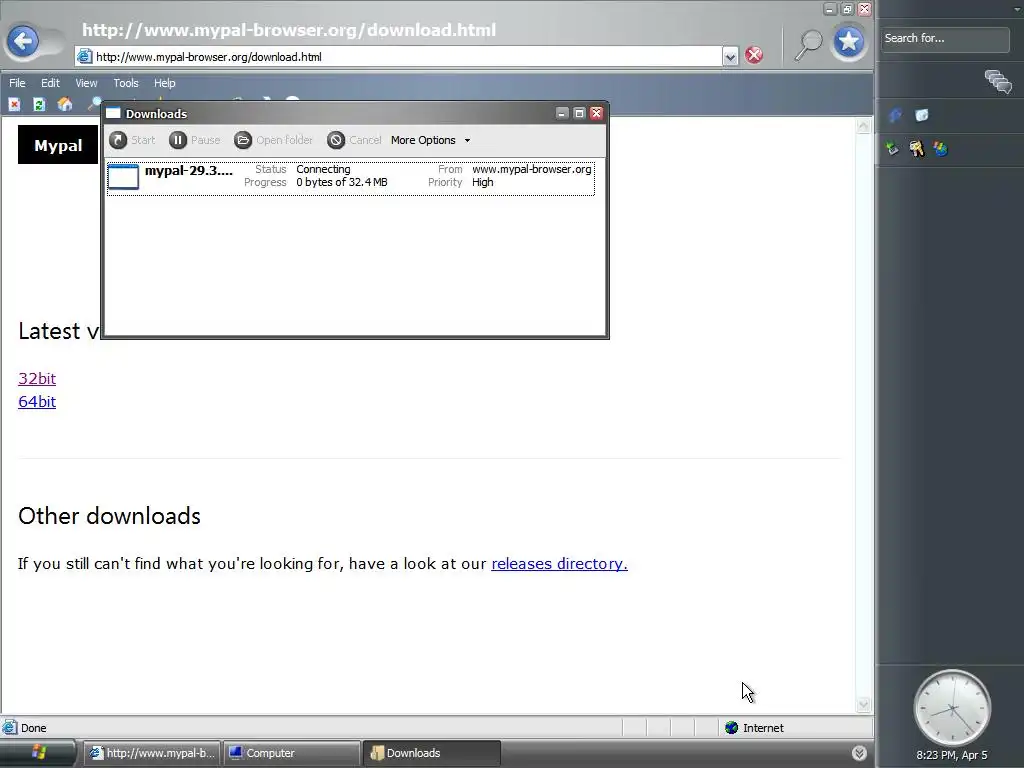
Task: Click the page icon in the address bar
Action: point(85,57)
